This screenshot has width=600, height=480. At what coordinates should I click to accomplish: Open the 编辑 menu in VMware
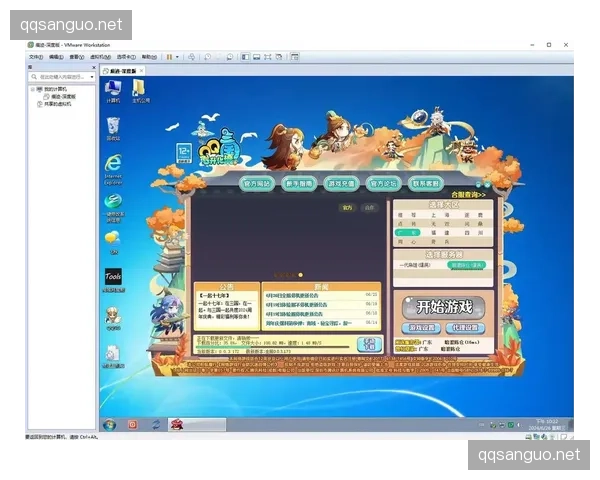tap(56, 57)
